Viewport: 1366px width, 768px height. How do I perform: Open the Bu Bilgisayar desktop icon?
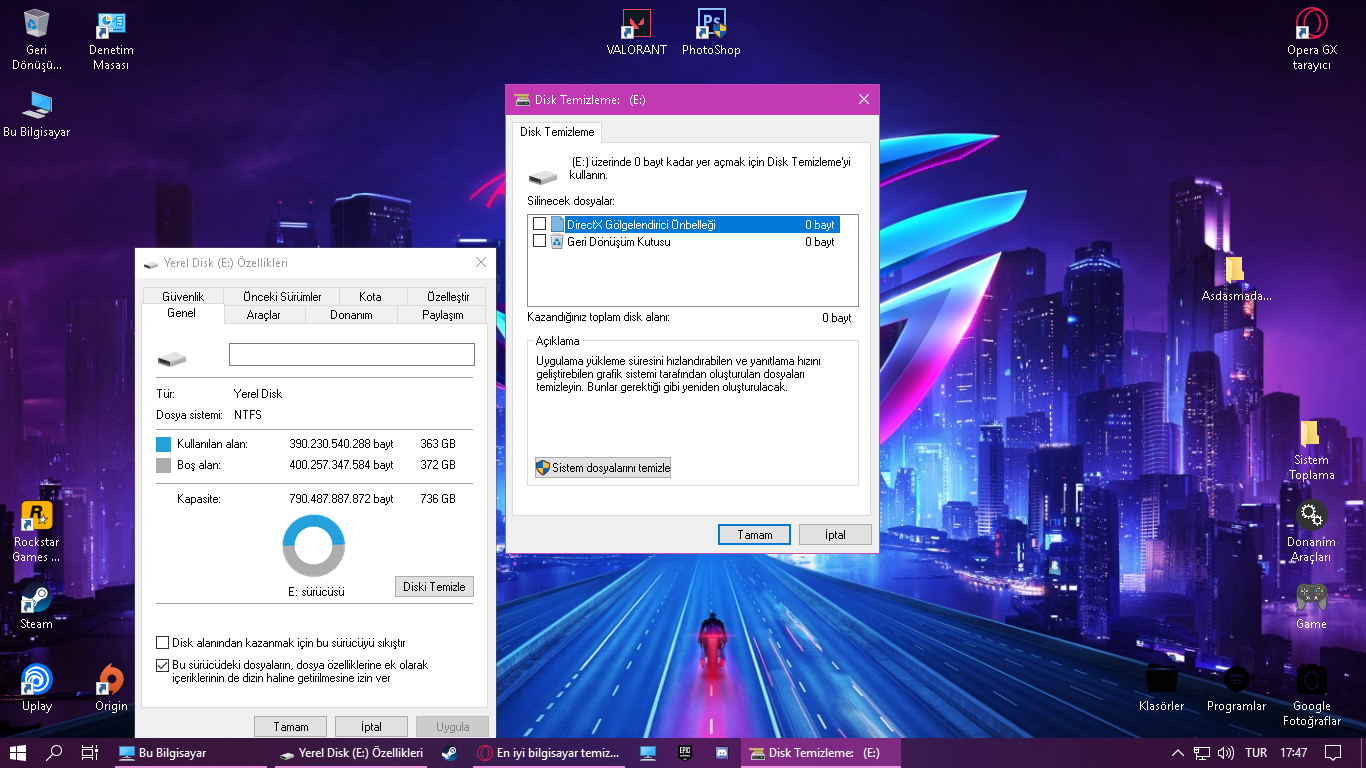point(37,113)
